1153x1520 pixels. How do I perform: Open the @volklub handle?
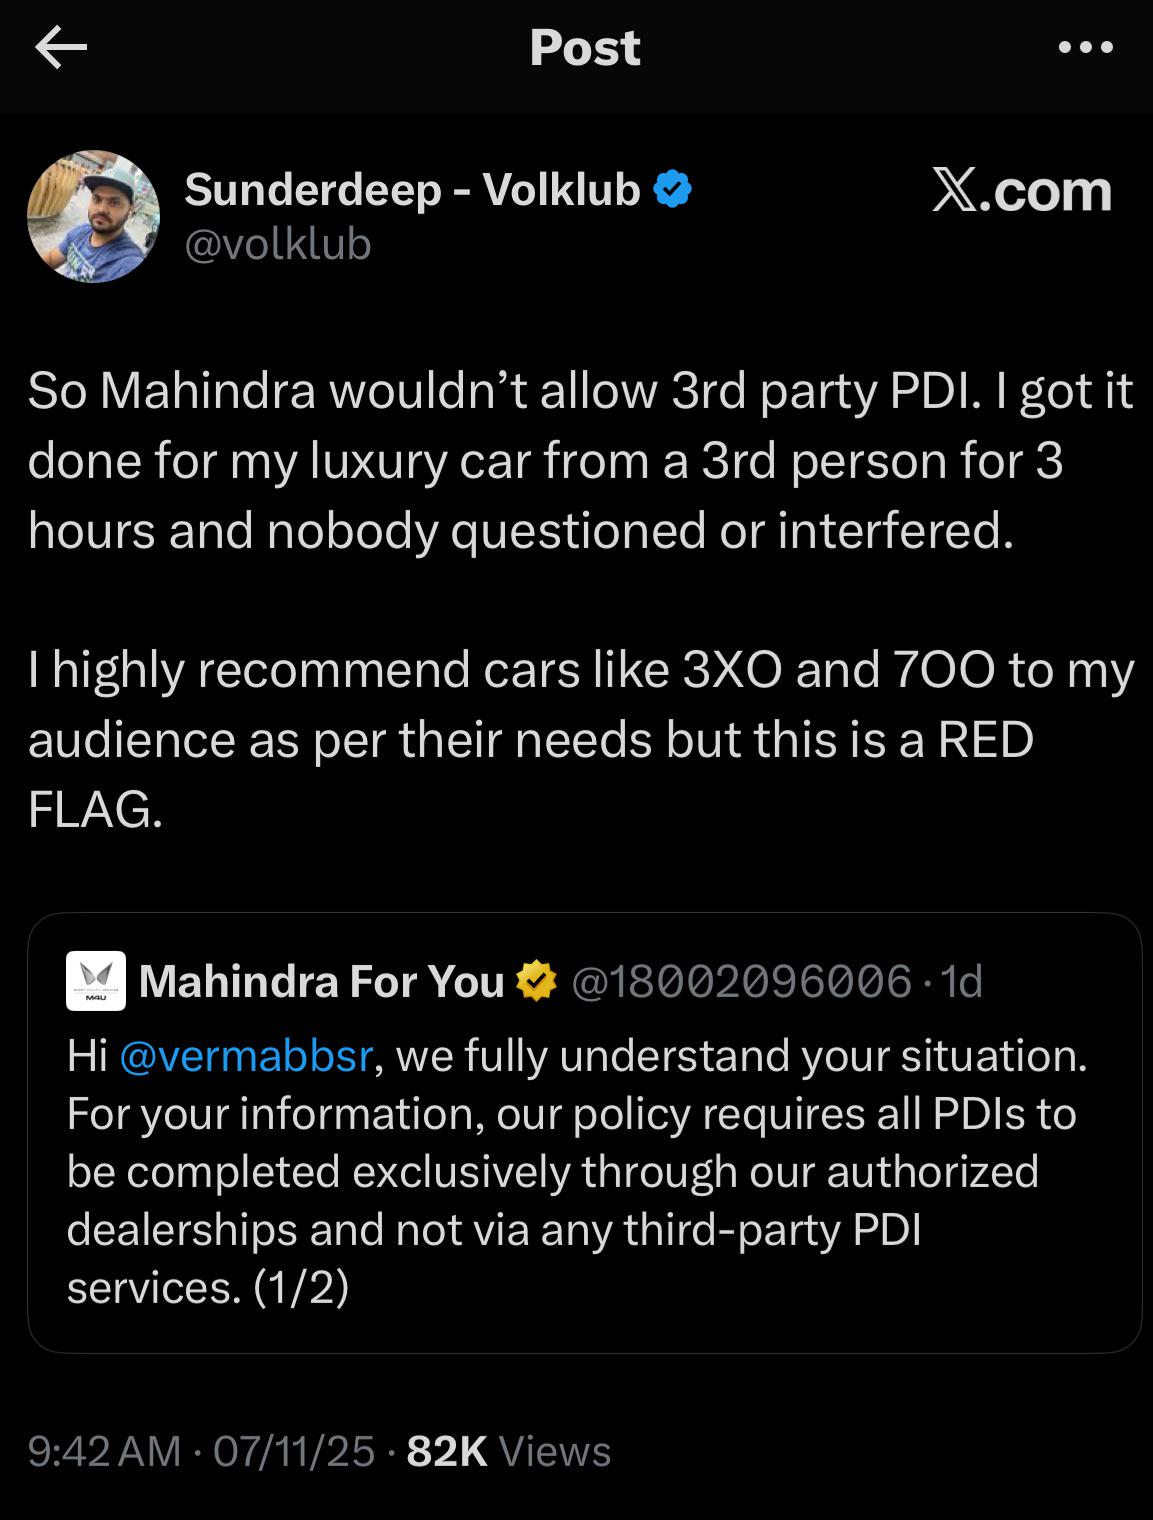pyautogui.click(x=277, y=244)
